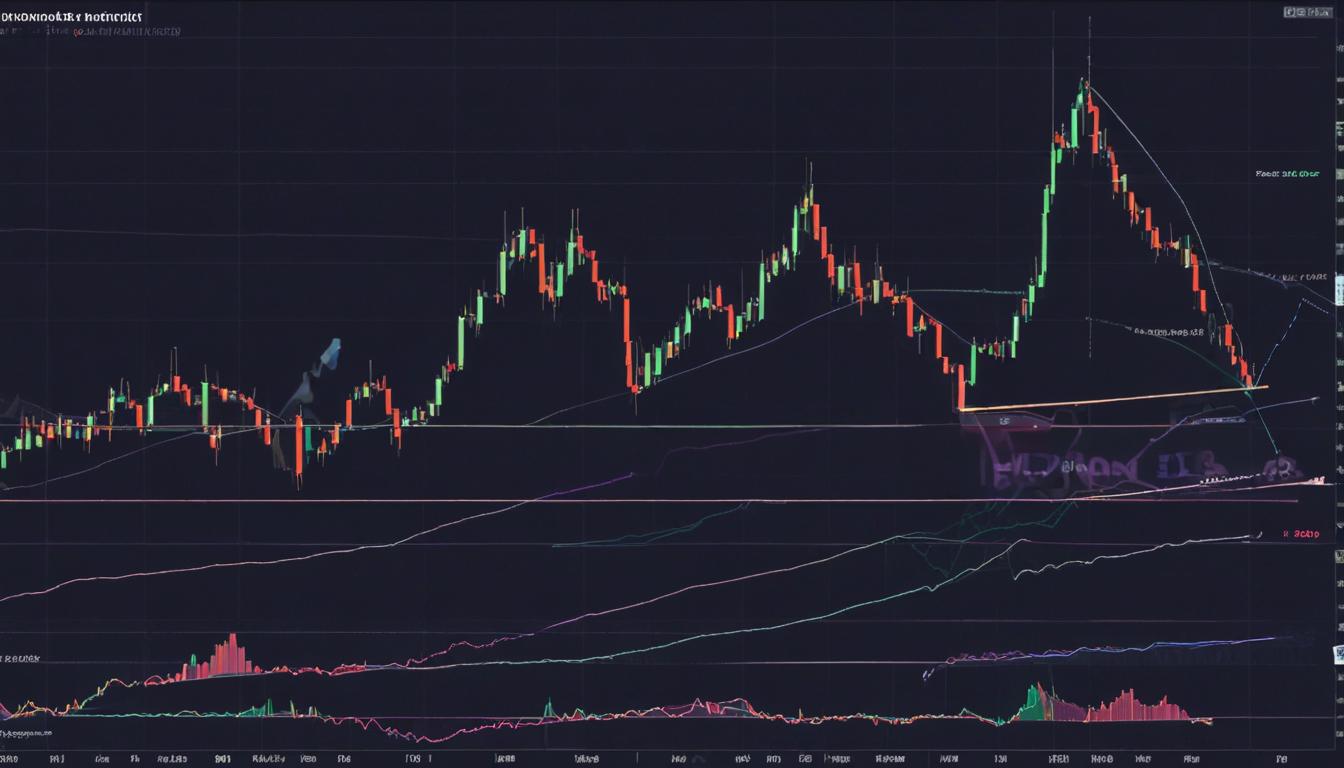
Task: Open the timeframe dropdown next to the symbol name
Action: coord(160,16)
